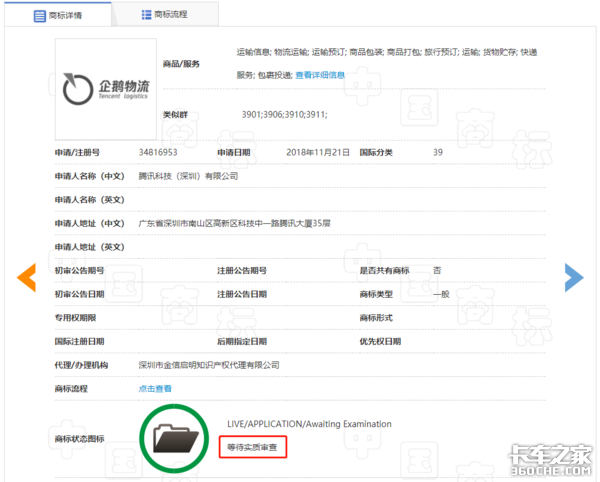Select similar group codes 3901;3906;3910;3911
The width and height of the screenshot is (600, 482).
(284, 114)
